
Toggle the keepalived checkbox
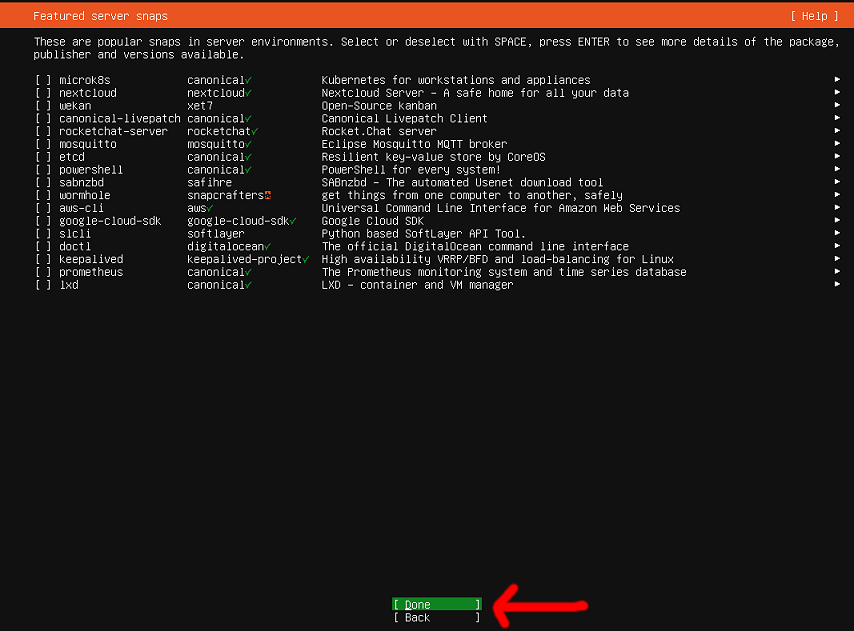coord(43,259)
